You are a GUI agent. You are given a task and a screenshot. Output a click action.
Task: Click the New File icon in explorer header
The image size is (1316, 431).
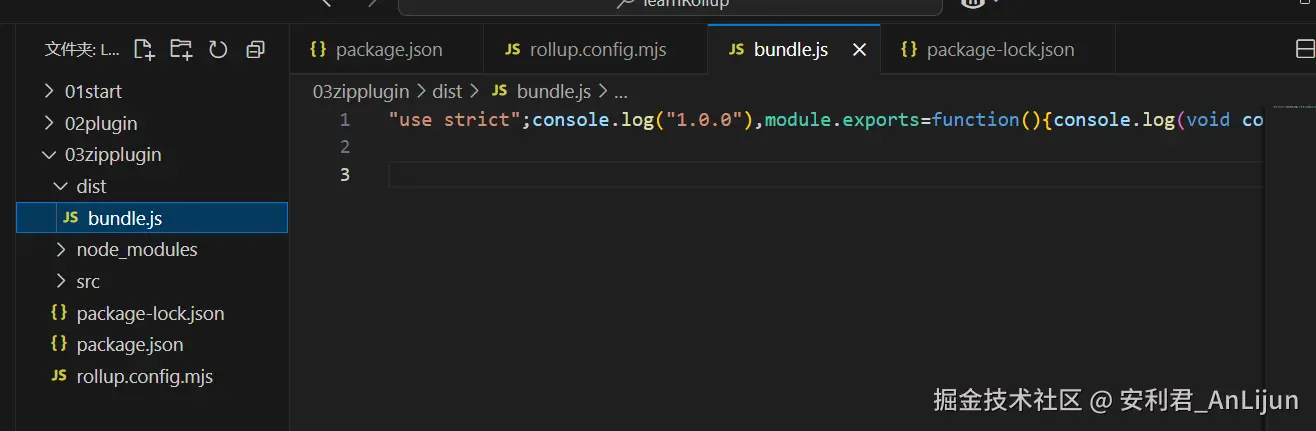[145, 49]
